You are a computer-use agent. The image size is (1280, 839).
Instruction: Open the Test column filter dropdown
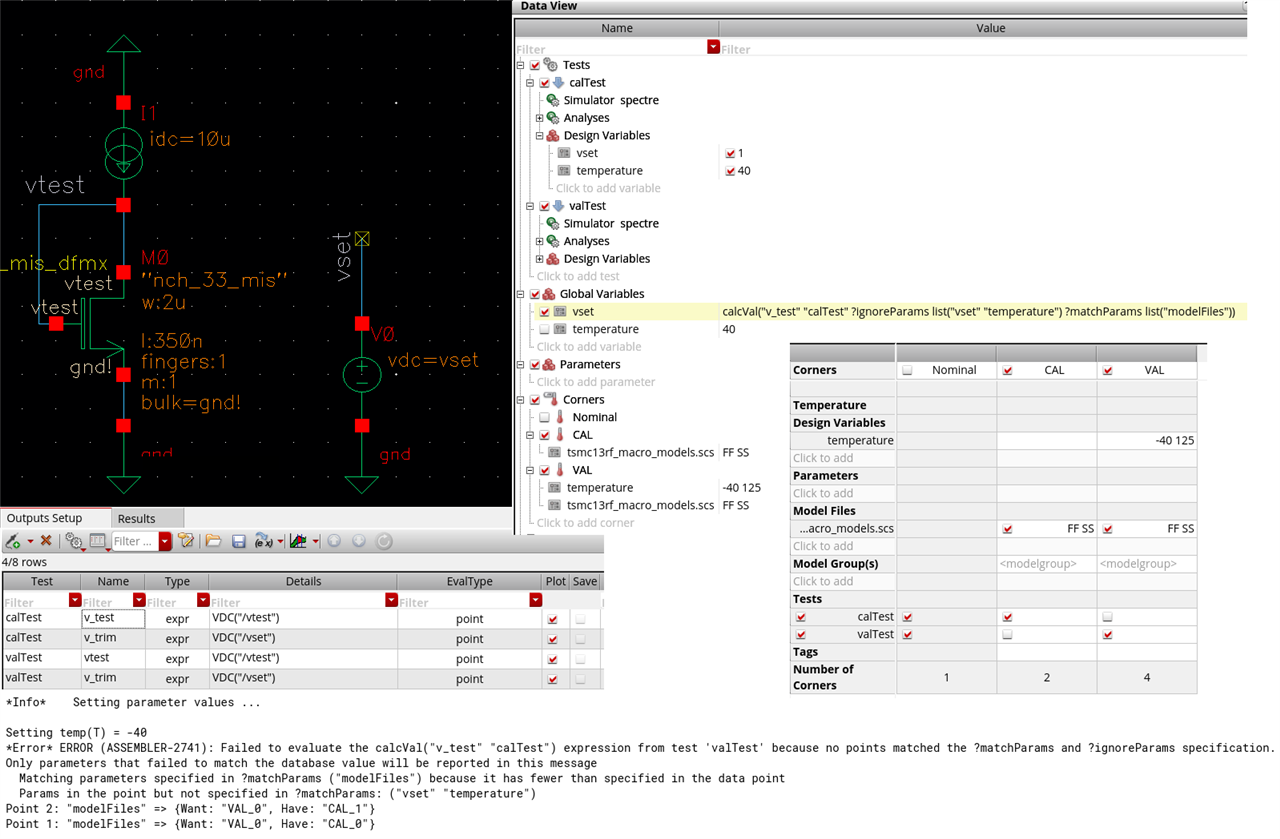(x=75, y=600)
